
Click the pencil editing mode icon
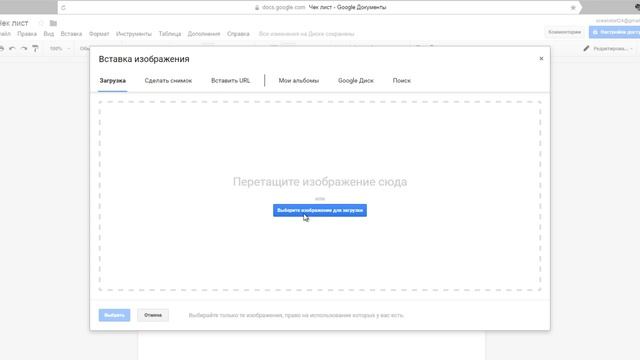(587, 49)
